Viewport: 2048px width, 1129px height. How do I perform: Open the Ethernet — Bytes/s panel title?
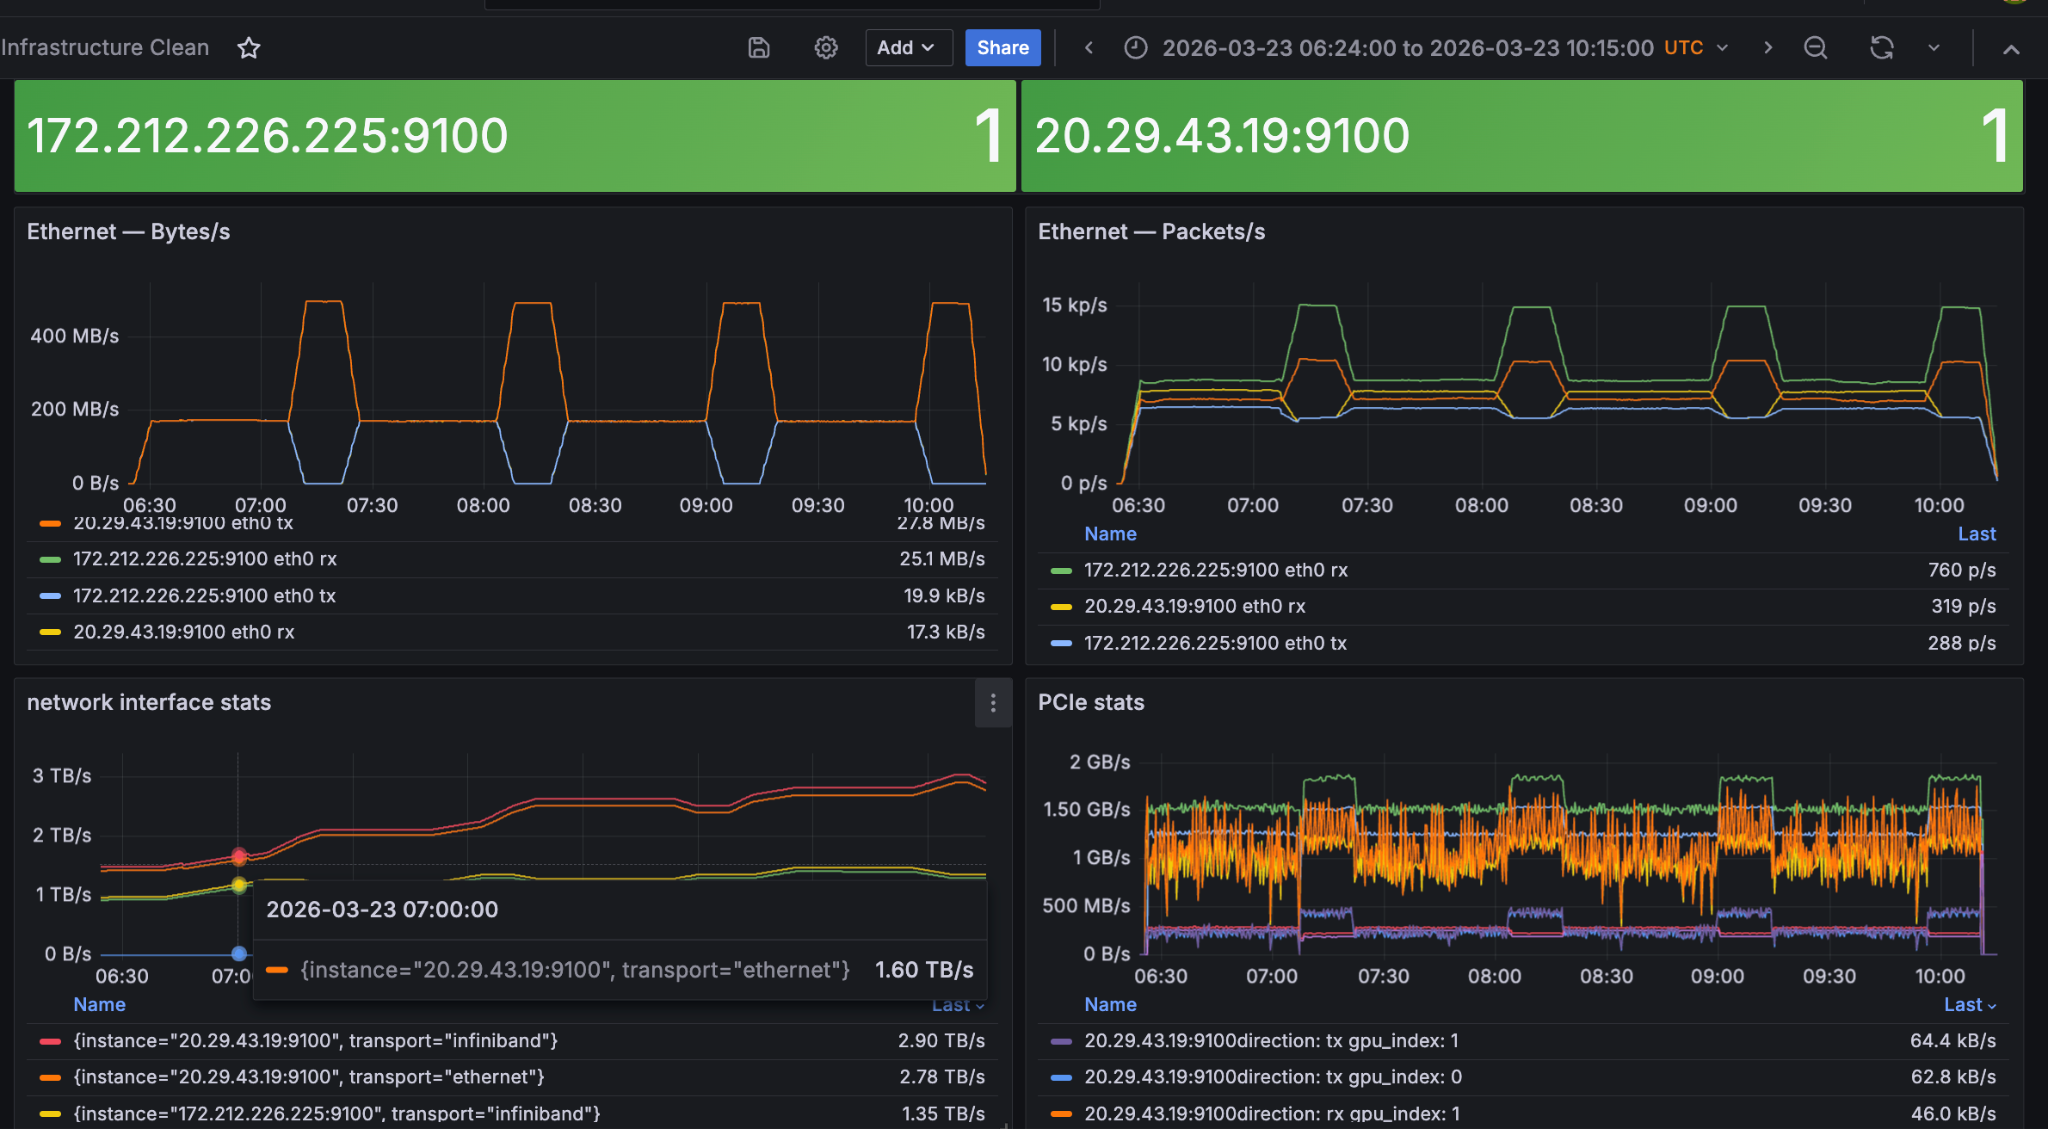[128, 232]
